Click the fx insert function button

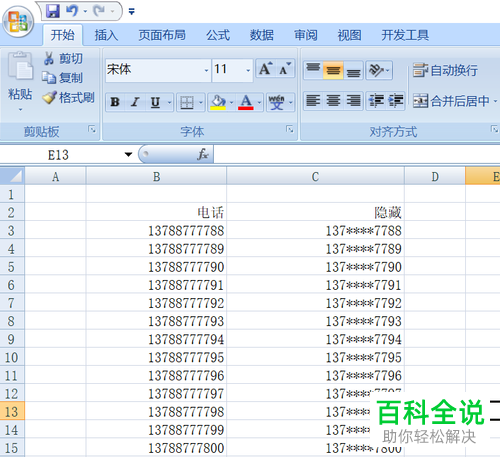click(x=203, y=155)
